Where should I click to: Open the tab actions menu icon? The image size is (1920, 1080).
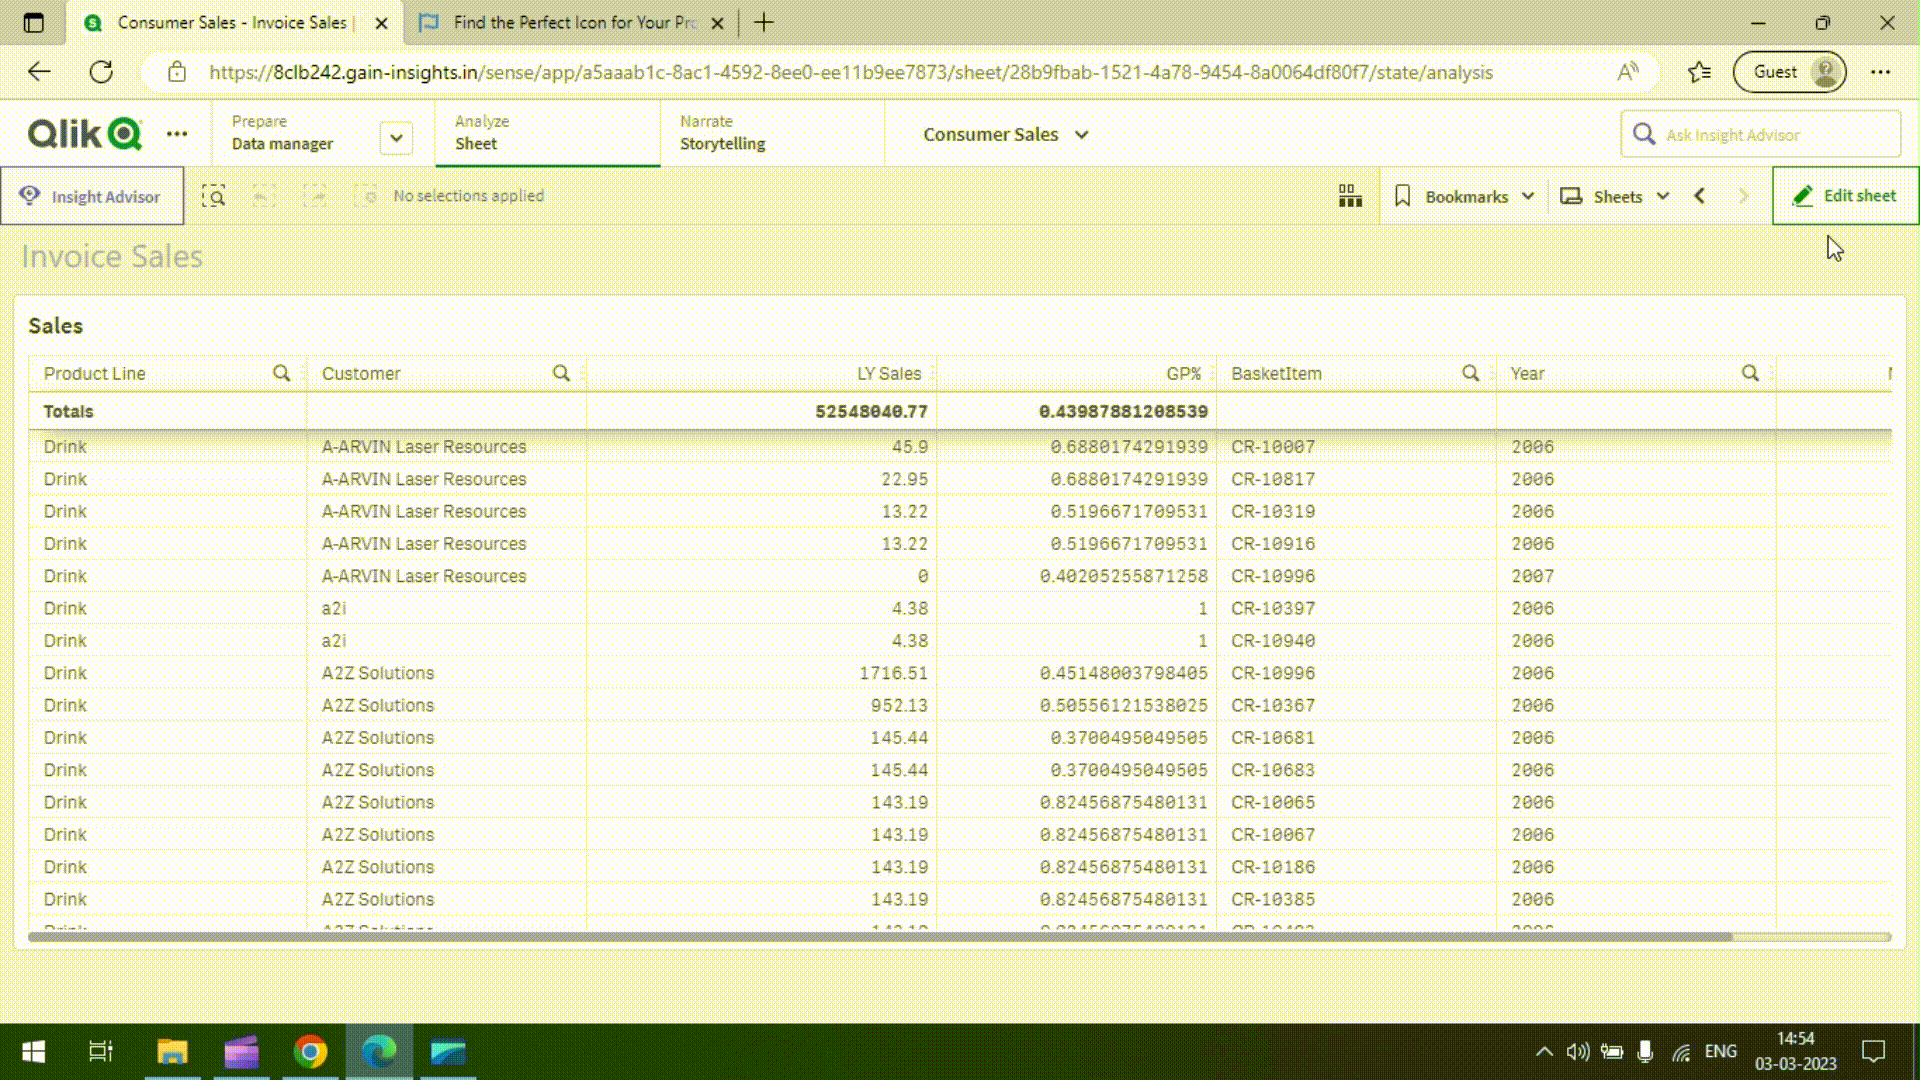click(33, 22)
